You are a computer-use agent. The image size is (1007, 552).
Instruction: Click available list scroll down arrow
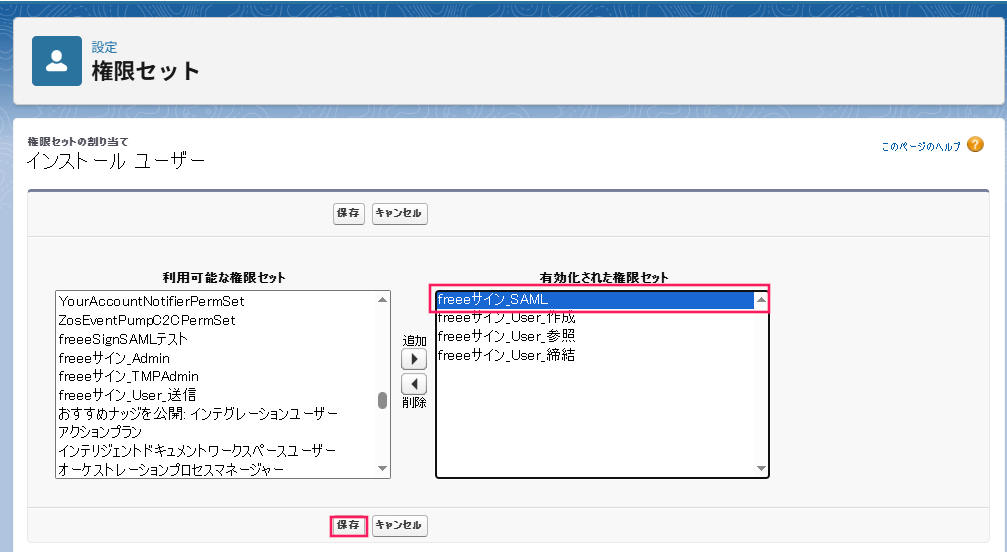383,469
